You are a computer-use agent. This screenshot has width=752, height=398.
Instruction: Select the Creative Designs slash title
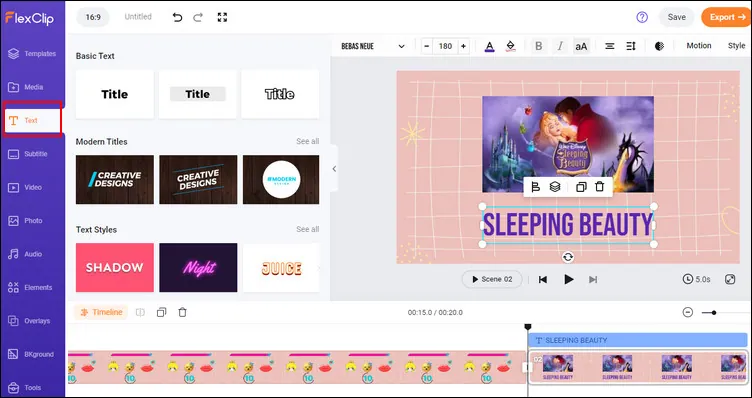(115, 179)
